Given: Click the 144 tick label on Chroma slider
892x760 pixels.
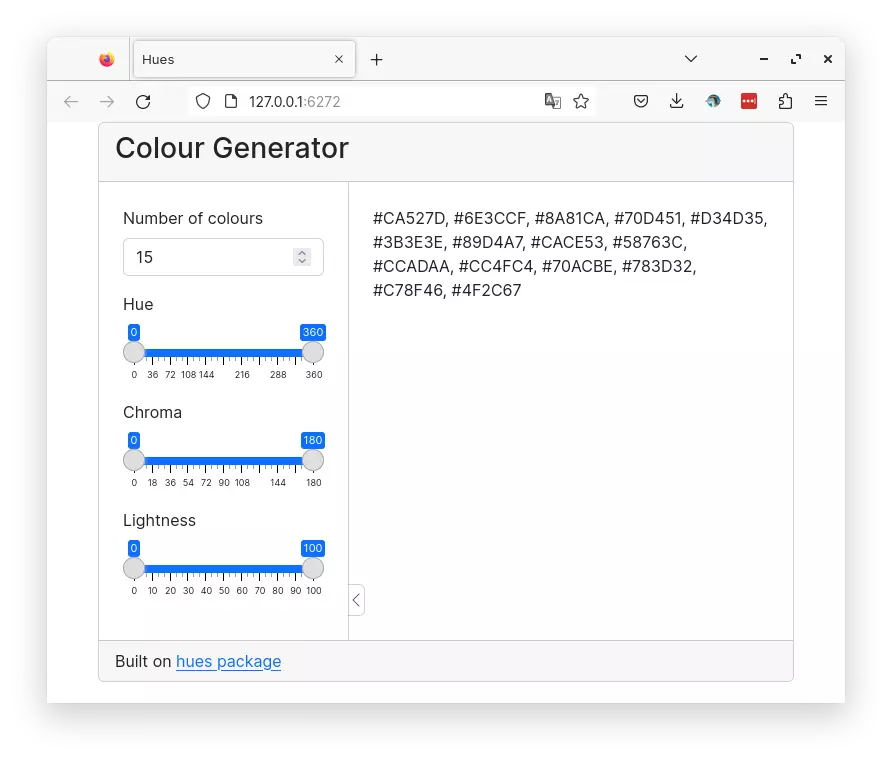Looking at the screenshot, I should pyautogui.click(x=278, y=483).
